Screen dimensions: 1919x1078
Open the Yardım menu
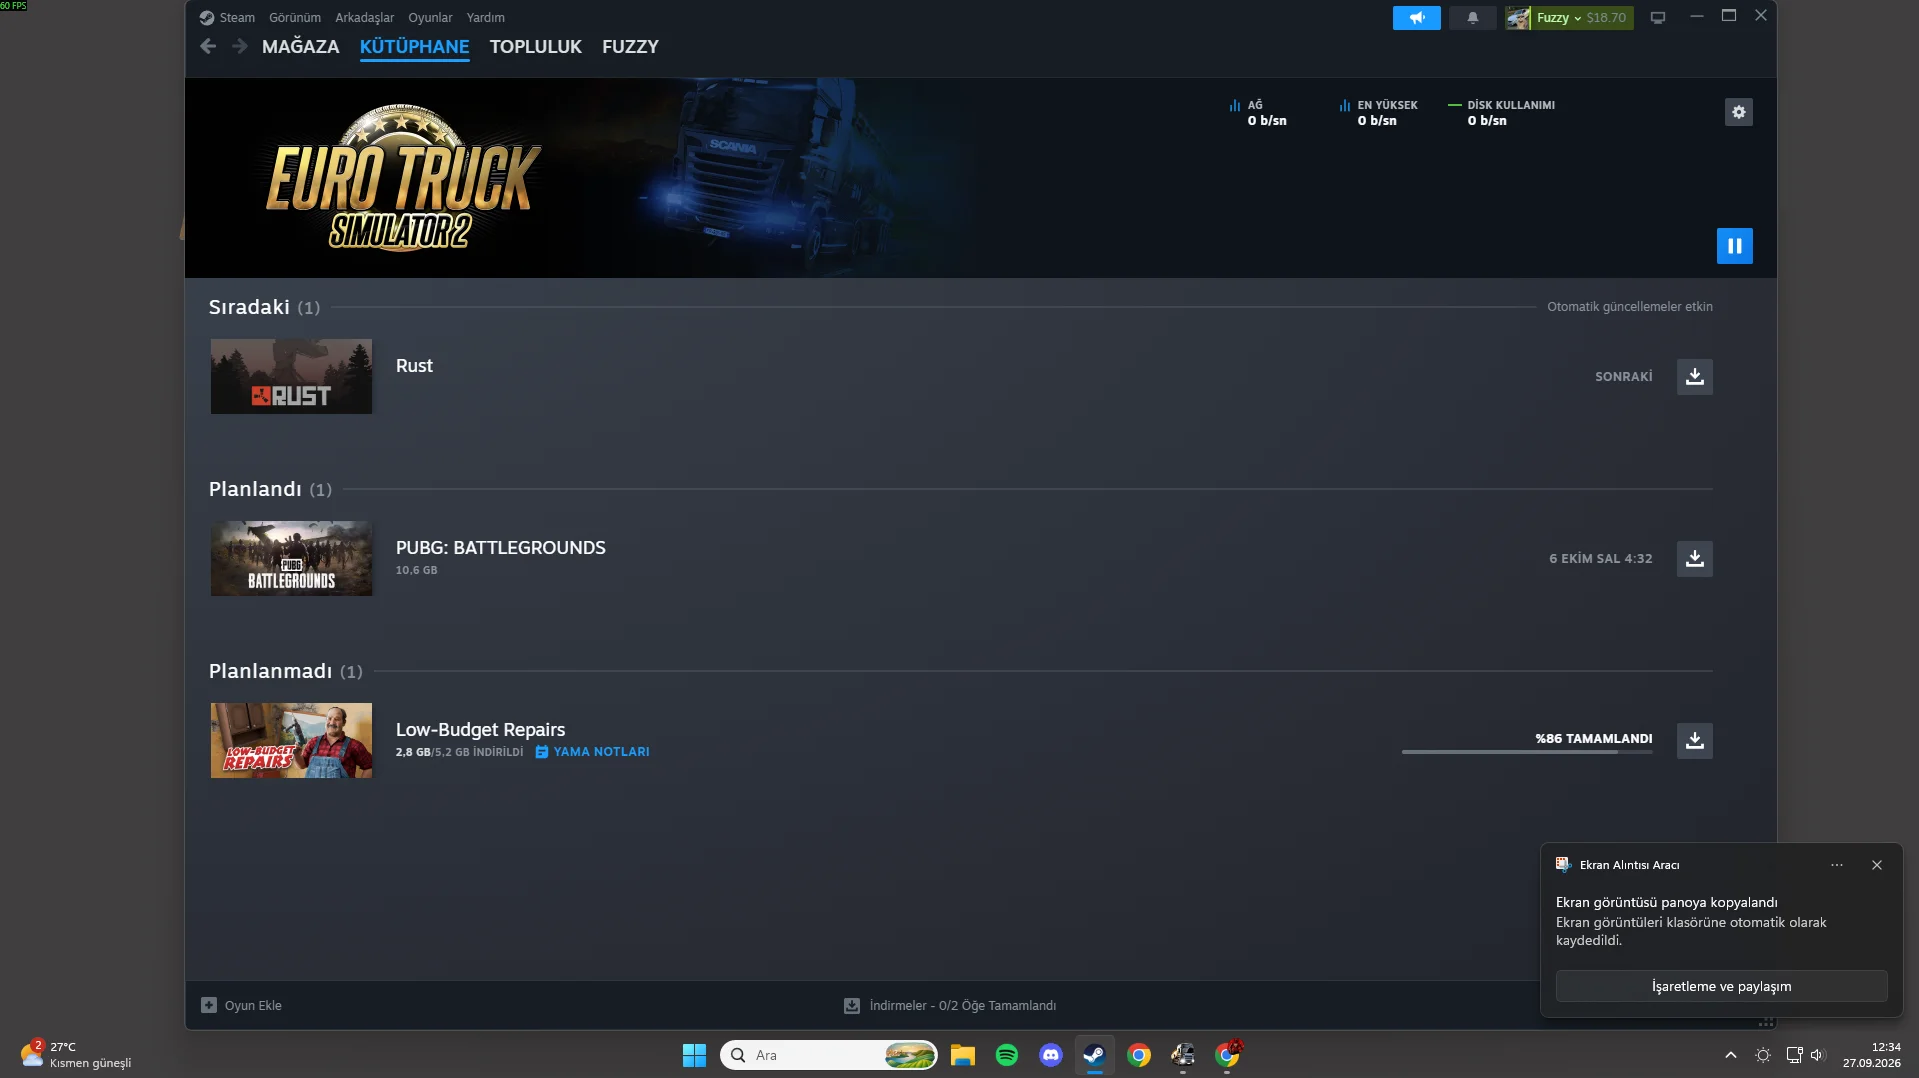(485, 18)
